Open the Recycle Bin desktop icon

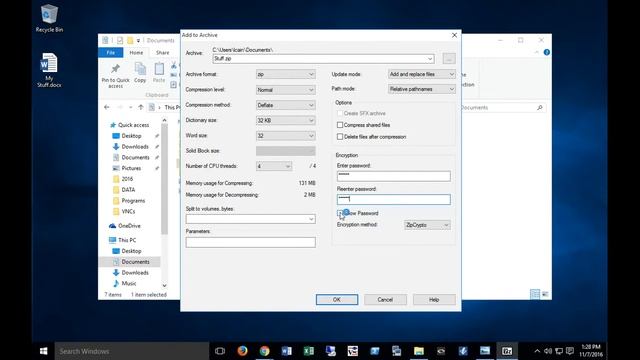click(x=49, y=18)
